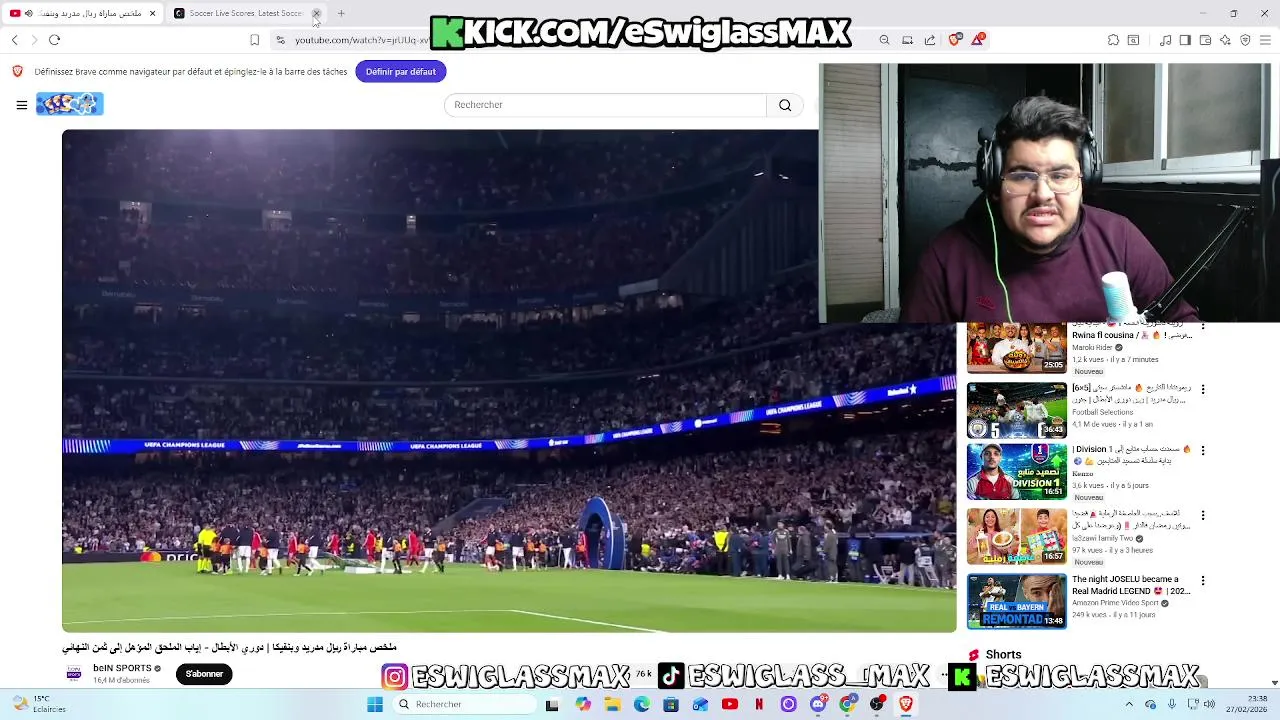1280x720 pixels.
Task: Focus the YouTube Rechercher search field
Action: (605, 105)
